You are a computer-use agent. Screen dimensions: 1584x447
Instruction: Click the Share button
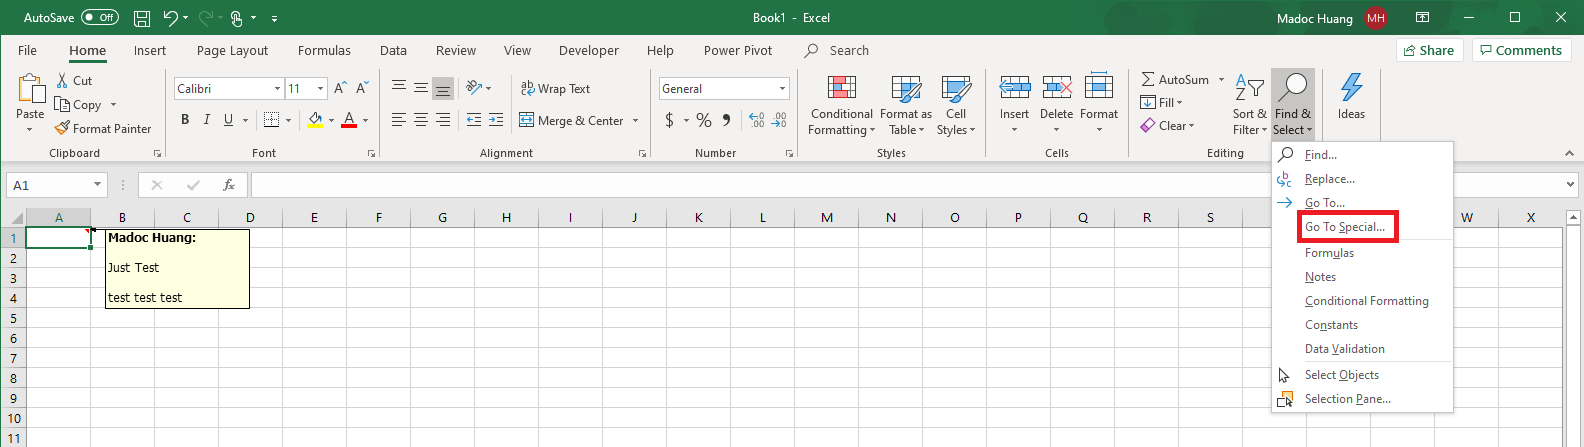(1428, 50)
